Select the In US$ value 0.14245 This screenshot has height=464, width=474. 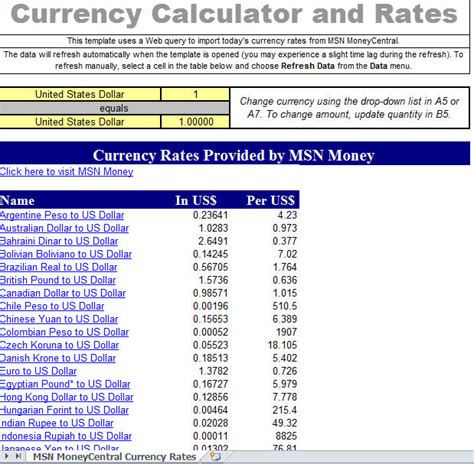tap(210, 254)
